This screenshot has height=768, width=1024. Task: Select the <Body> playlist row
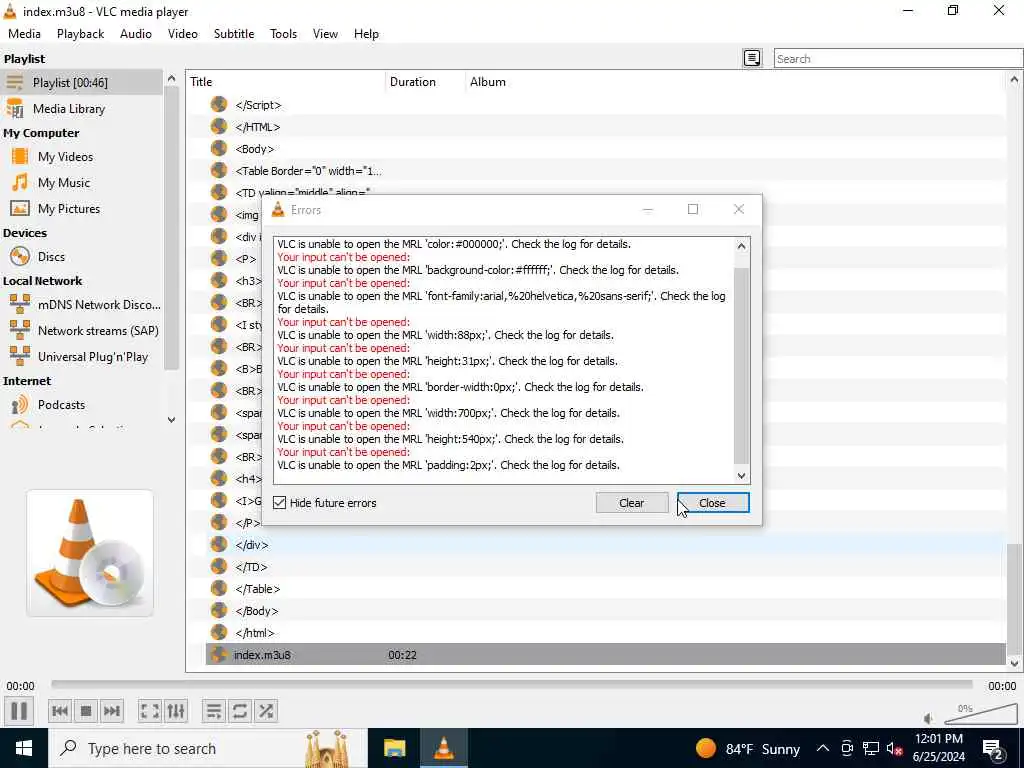coord(605,149)
